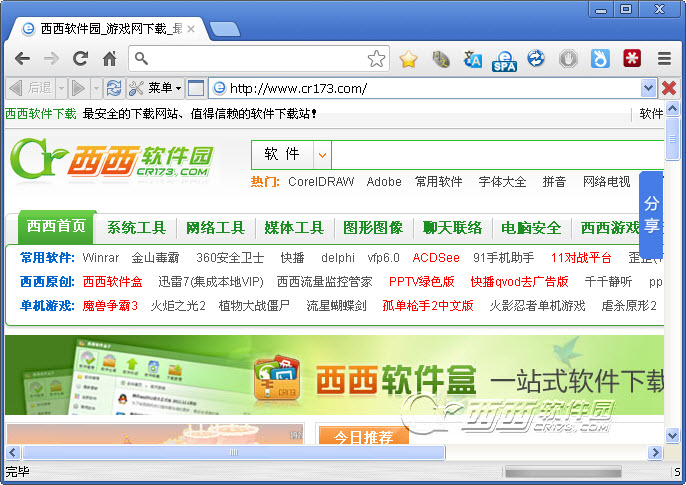Click the vertical scrollbar thumb
This screenshot has width=686, height=485.
click(672, 139)
